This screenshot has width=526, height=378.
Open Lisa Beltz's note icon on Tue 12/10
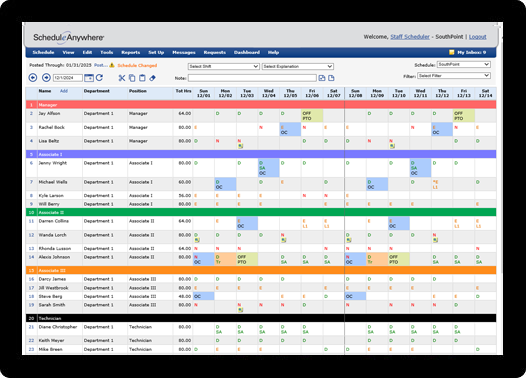pos(392,146)
